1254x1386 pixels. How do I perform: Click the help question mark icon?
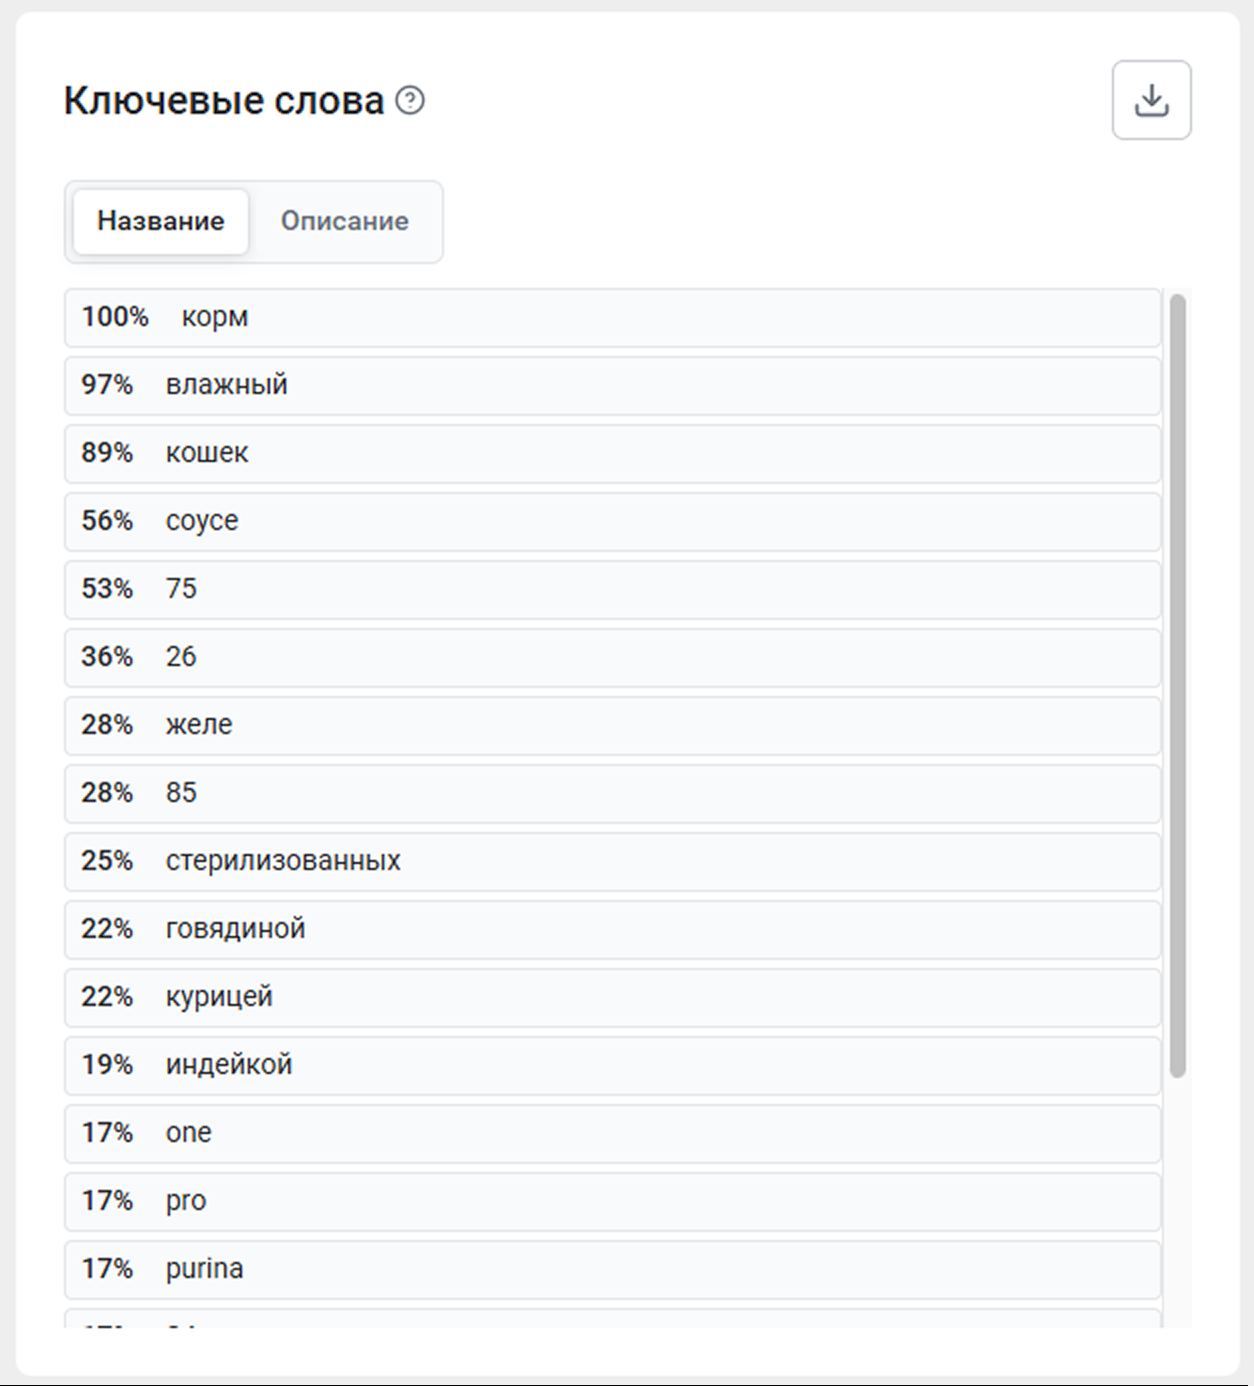point(410,100)
